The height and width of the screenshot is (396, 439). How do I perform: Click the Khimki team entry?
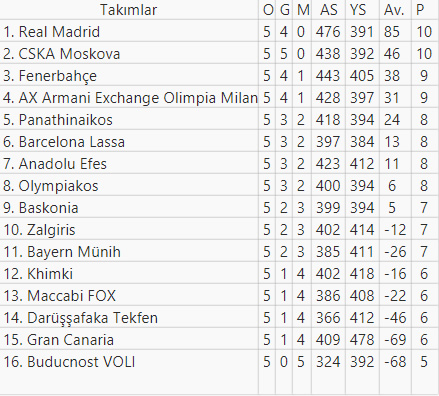point(38,274)
